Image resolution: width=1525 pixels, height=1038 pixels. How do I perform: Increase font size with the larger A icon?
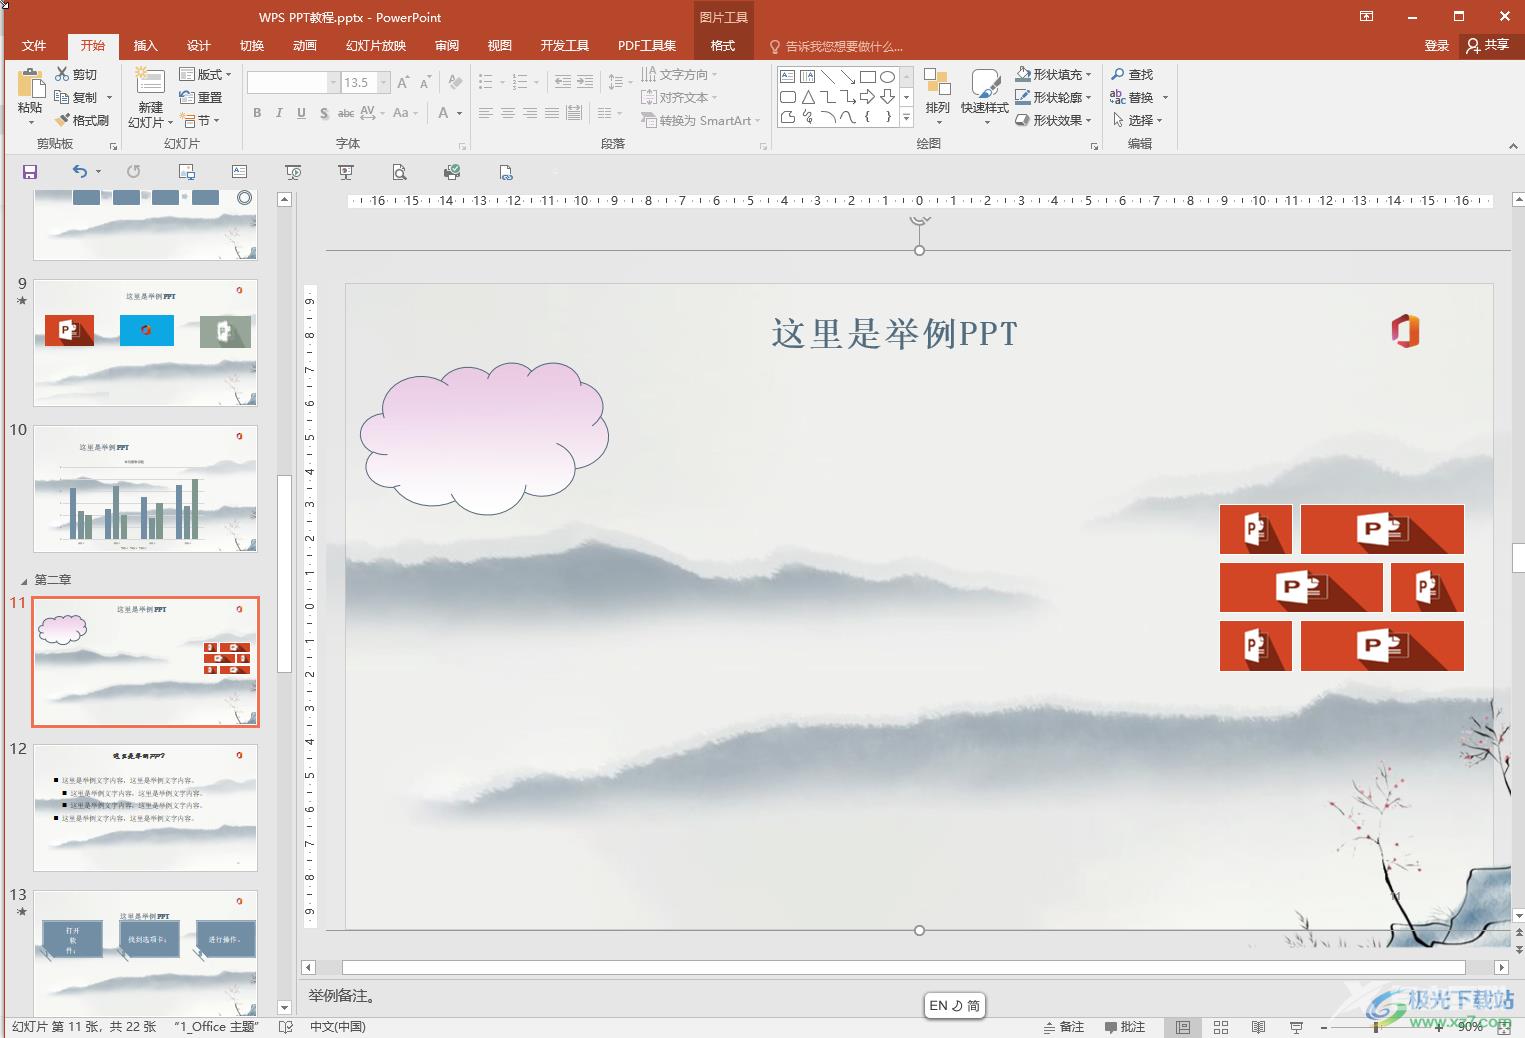403,83
